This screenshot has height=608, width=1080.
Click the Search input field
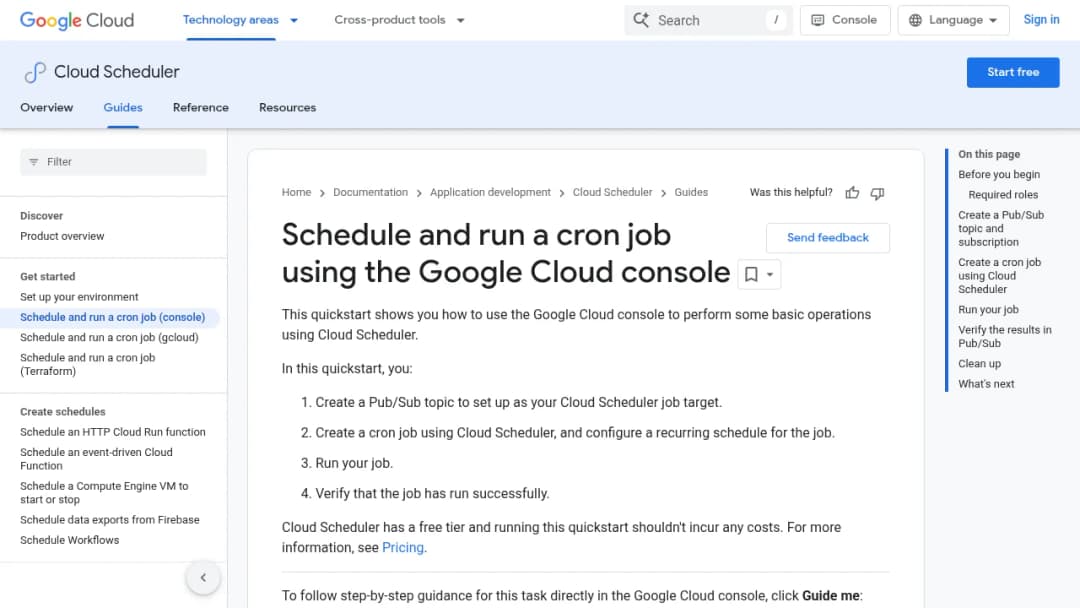tap(708, 20)
